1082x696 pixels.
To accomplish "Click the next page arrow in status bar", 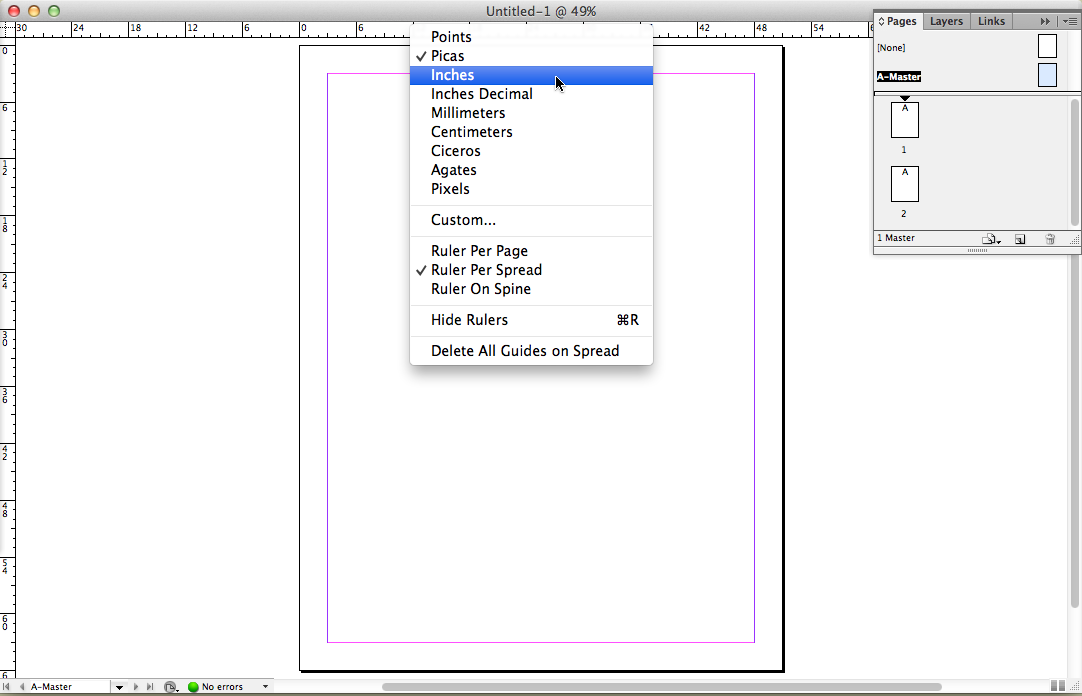I will click(136, 687).
